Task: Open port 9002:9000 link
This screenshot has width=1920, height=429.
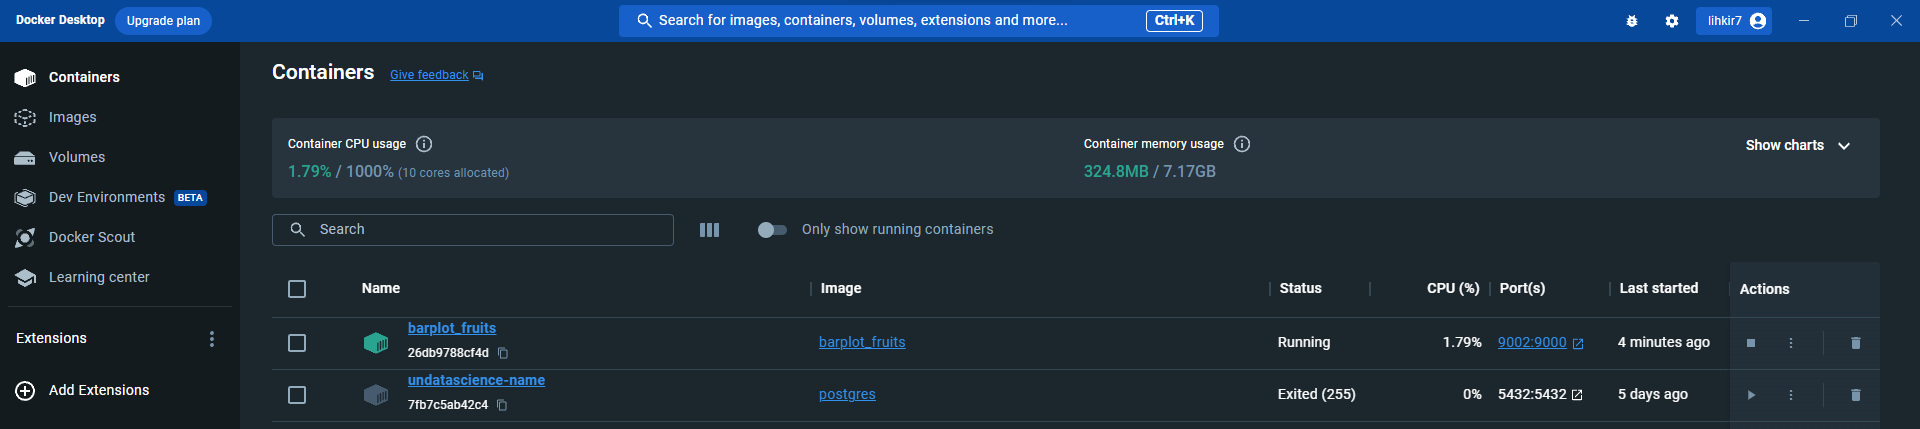Action: (x=1532, y=342)
